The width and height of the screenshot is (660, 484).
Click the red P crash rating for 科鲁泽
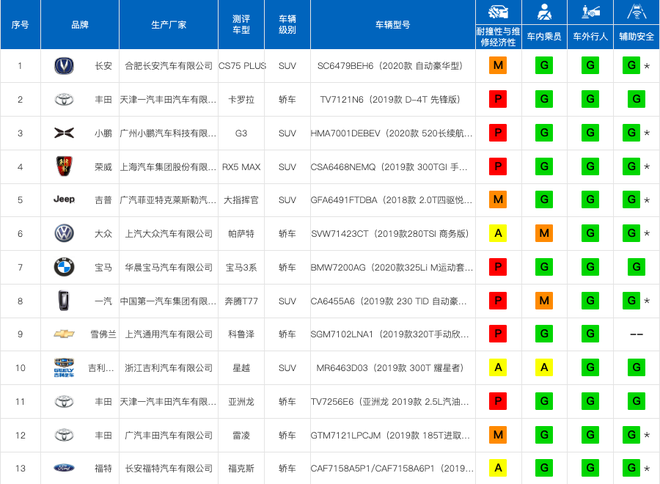point(498,334)
